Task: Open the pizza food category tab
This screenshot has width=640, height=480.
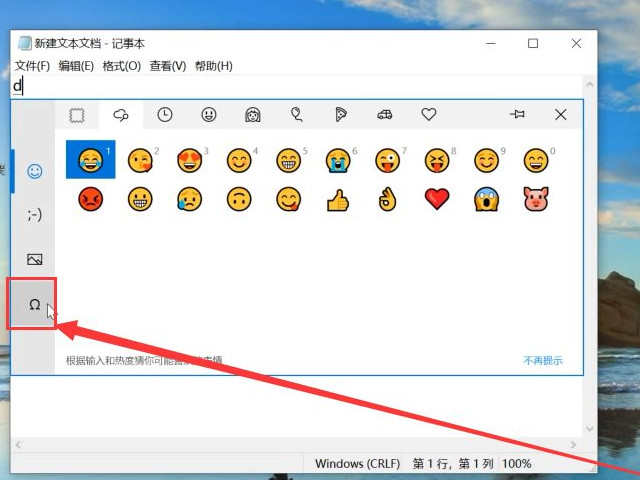Action: coord(341,115)
